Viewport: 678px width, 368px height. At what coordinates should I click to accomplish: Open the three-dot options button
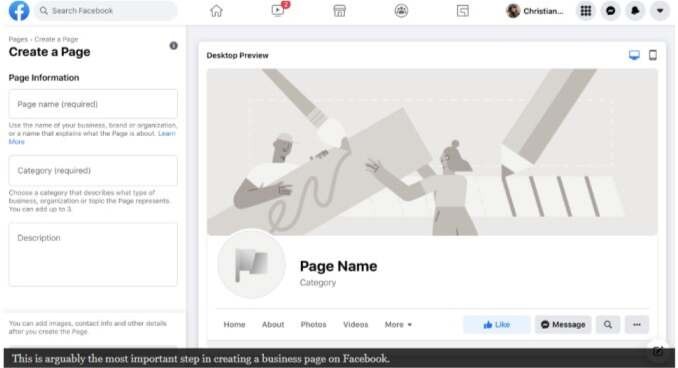(x=636, y=324)
